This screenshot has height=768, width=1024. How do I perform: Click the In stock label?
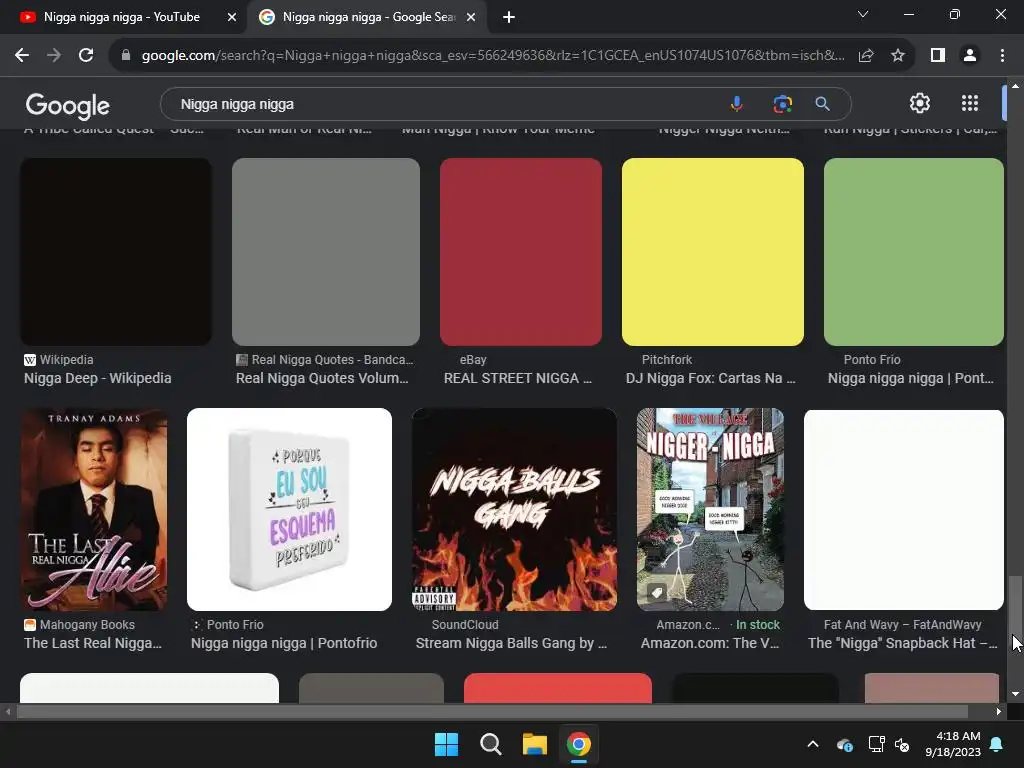pyautogui.click(x=758, y=625)
